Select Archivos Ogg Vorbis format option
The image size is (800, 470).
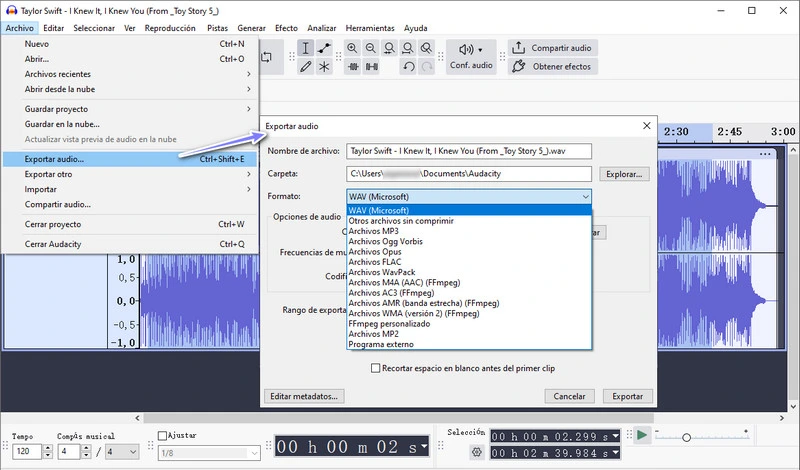[x=469, y=241]
